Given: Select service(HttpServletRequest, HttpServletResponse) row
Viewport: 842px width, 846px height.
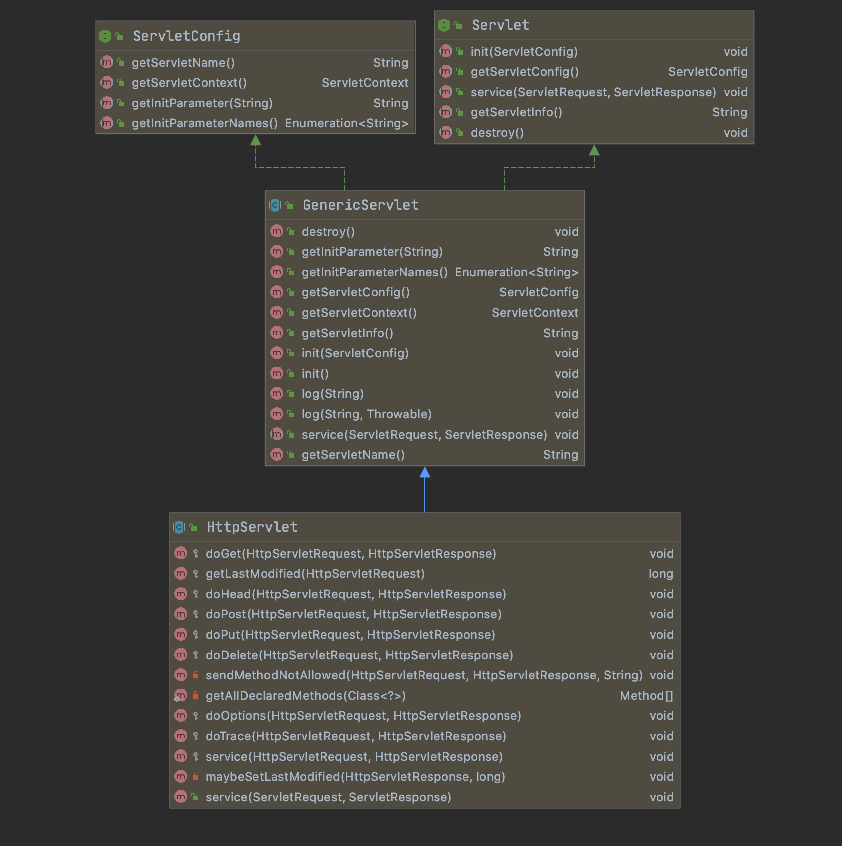Looking at the screenshot, I should [425, 756].
